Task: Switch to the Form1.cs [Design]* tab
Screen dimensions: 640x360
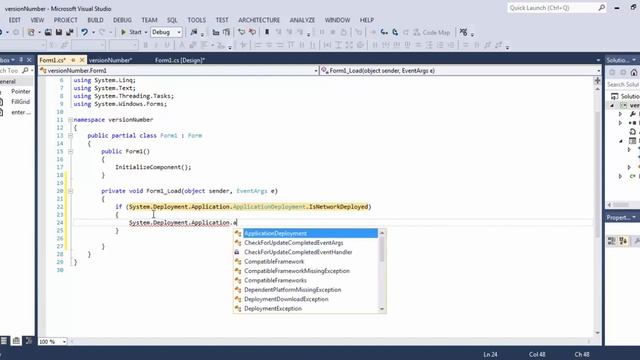Action: (180, 60)
